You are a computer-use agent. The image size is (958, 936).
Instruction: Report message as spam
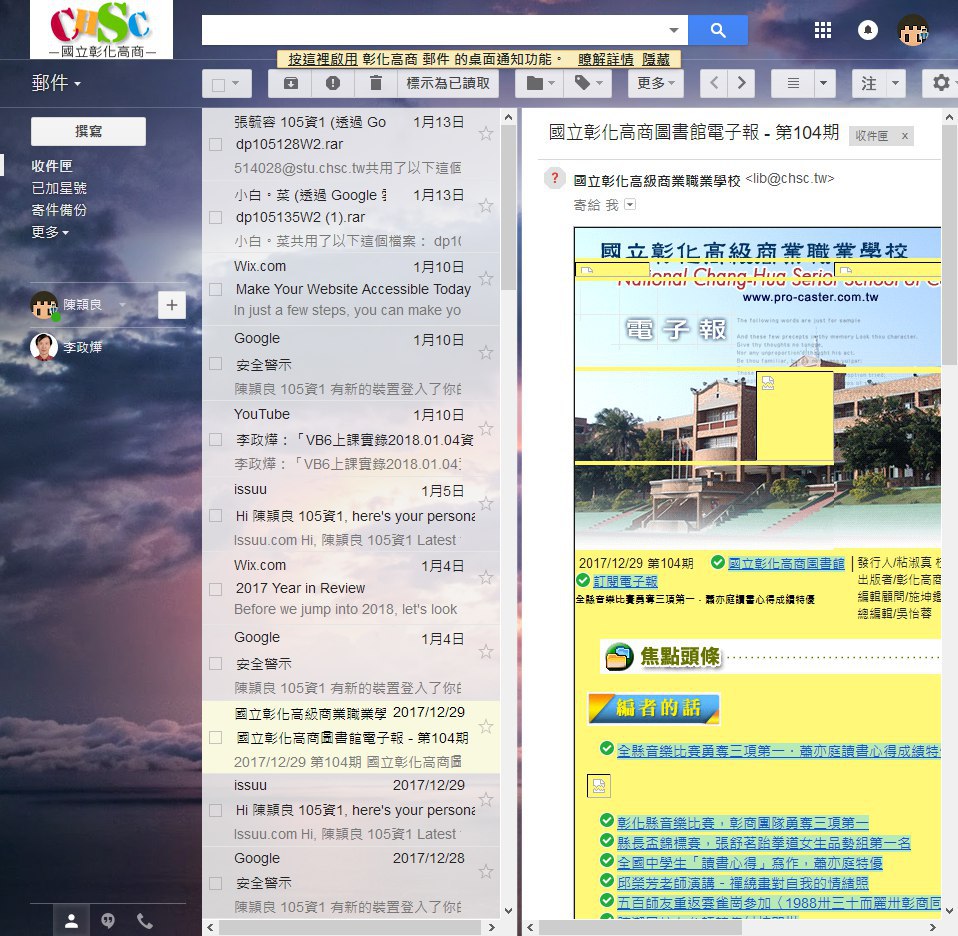coord(333,83)
